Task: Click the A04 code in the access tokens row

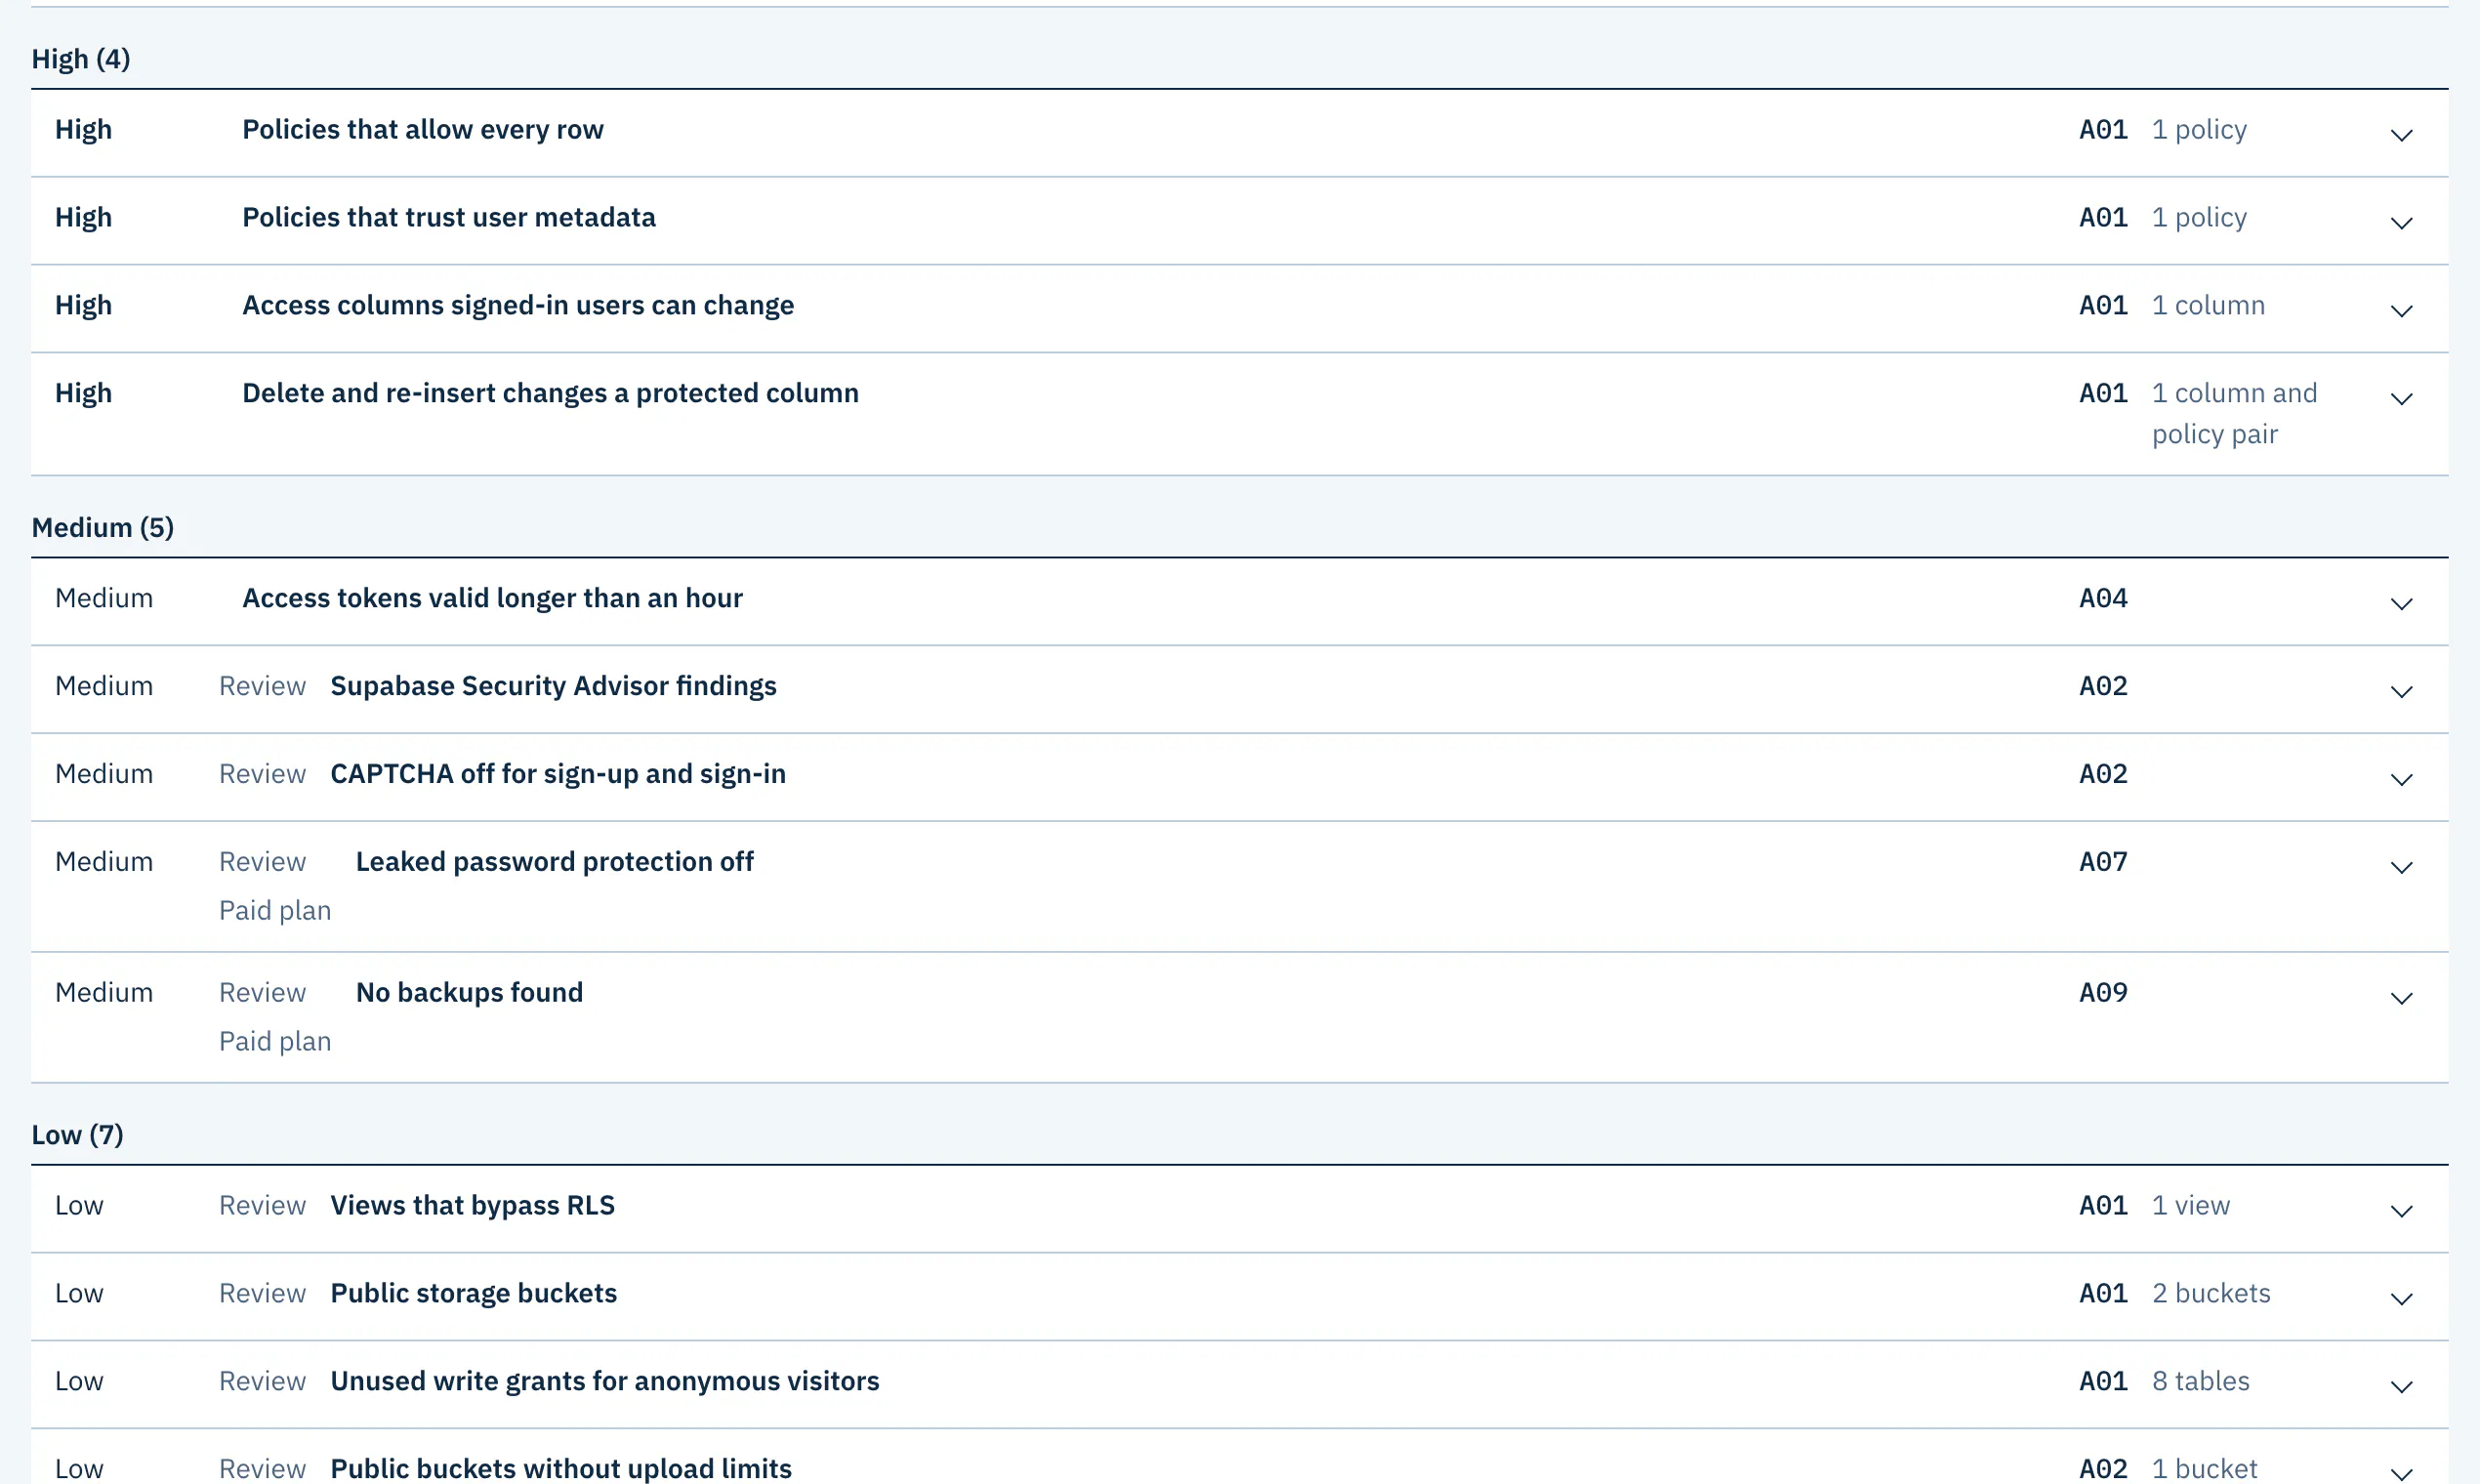Action: (2103, 599)
